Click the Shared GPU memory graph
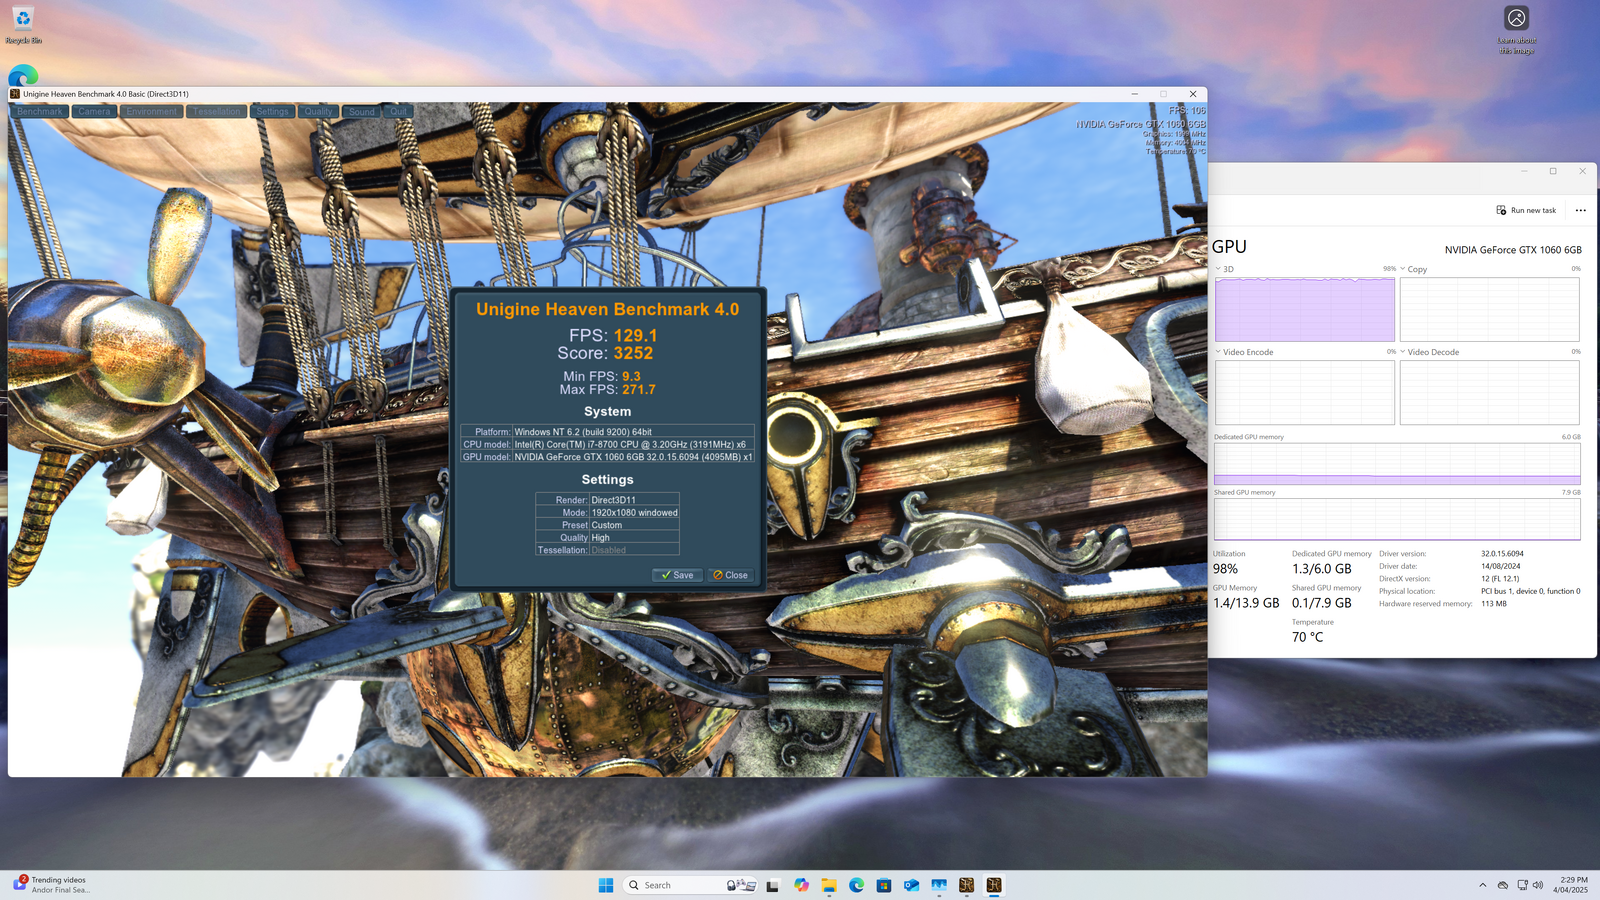The height and width of the screenshot is (900, 1600). pos(1397,519)
